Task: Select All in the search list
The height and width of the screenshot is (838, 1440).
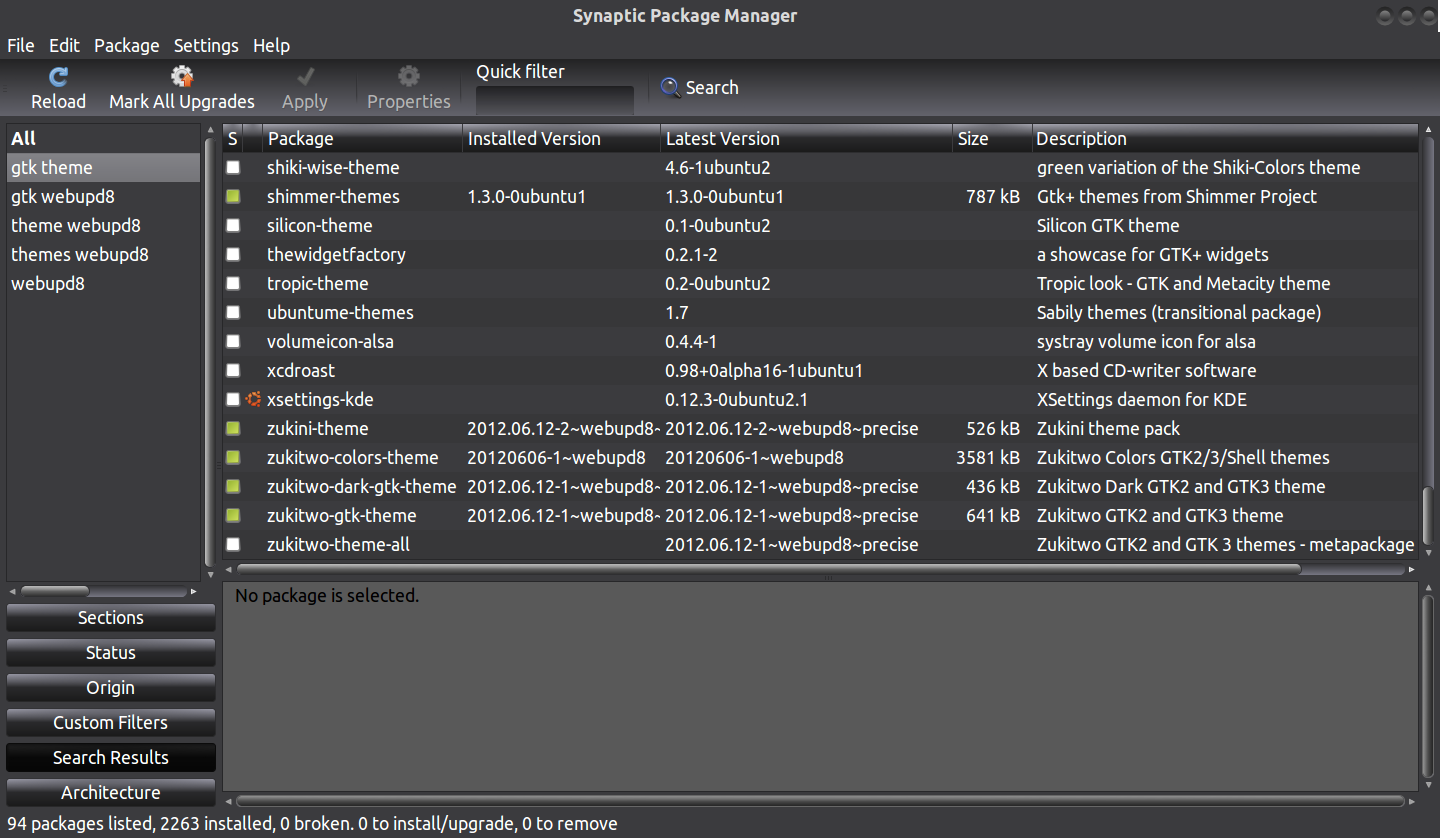Action: click(x=104, y=138)
